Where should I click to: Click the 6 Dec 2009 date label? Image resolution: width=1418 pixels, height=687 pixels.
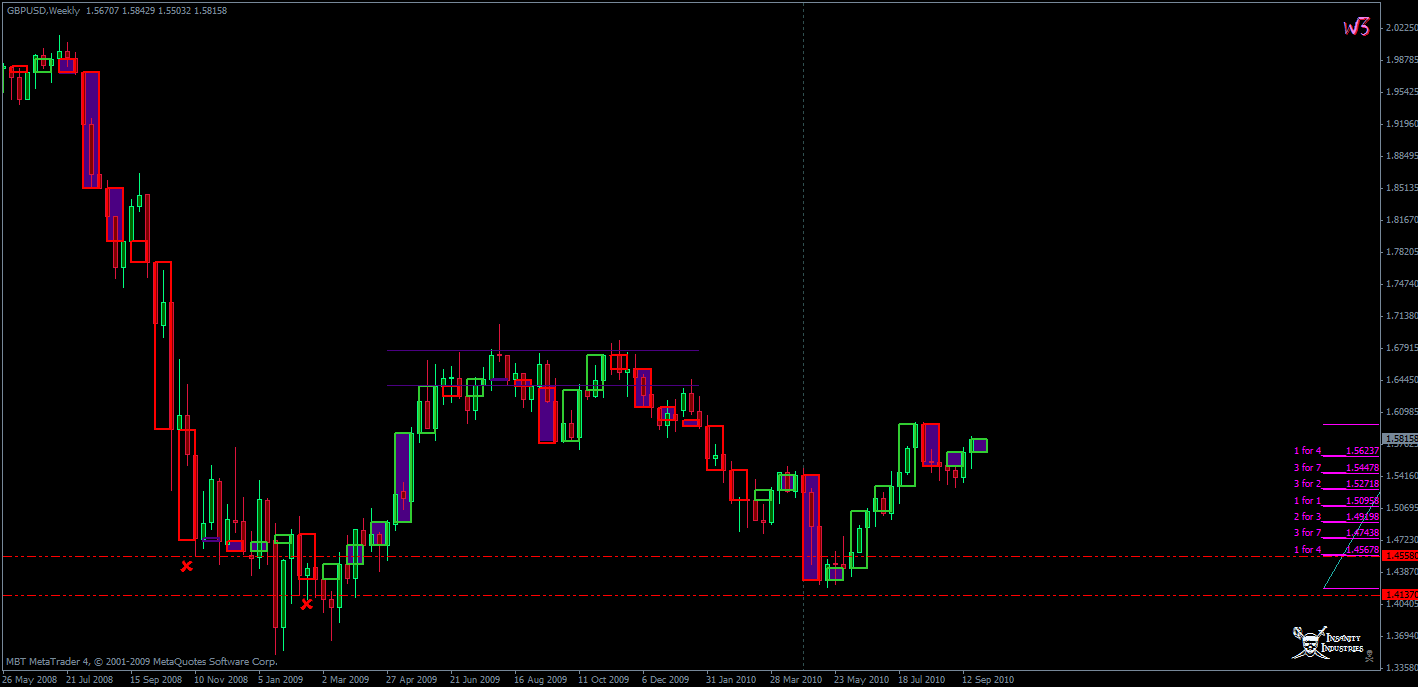tap(666, 679)
